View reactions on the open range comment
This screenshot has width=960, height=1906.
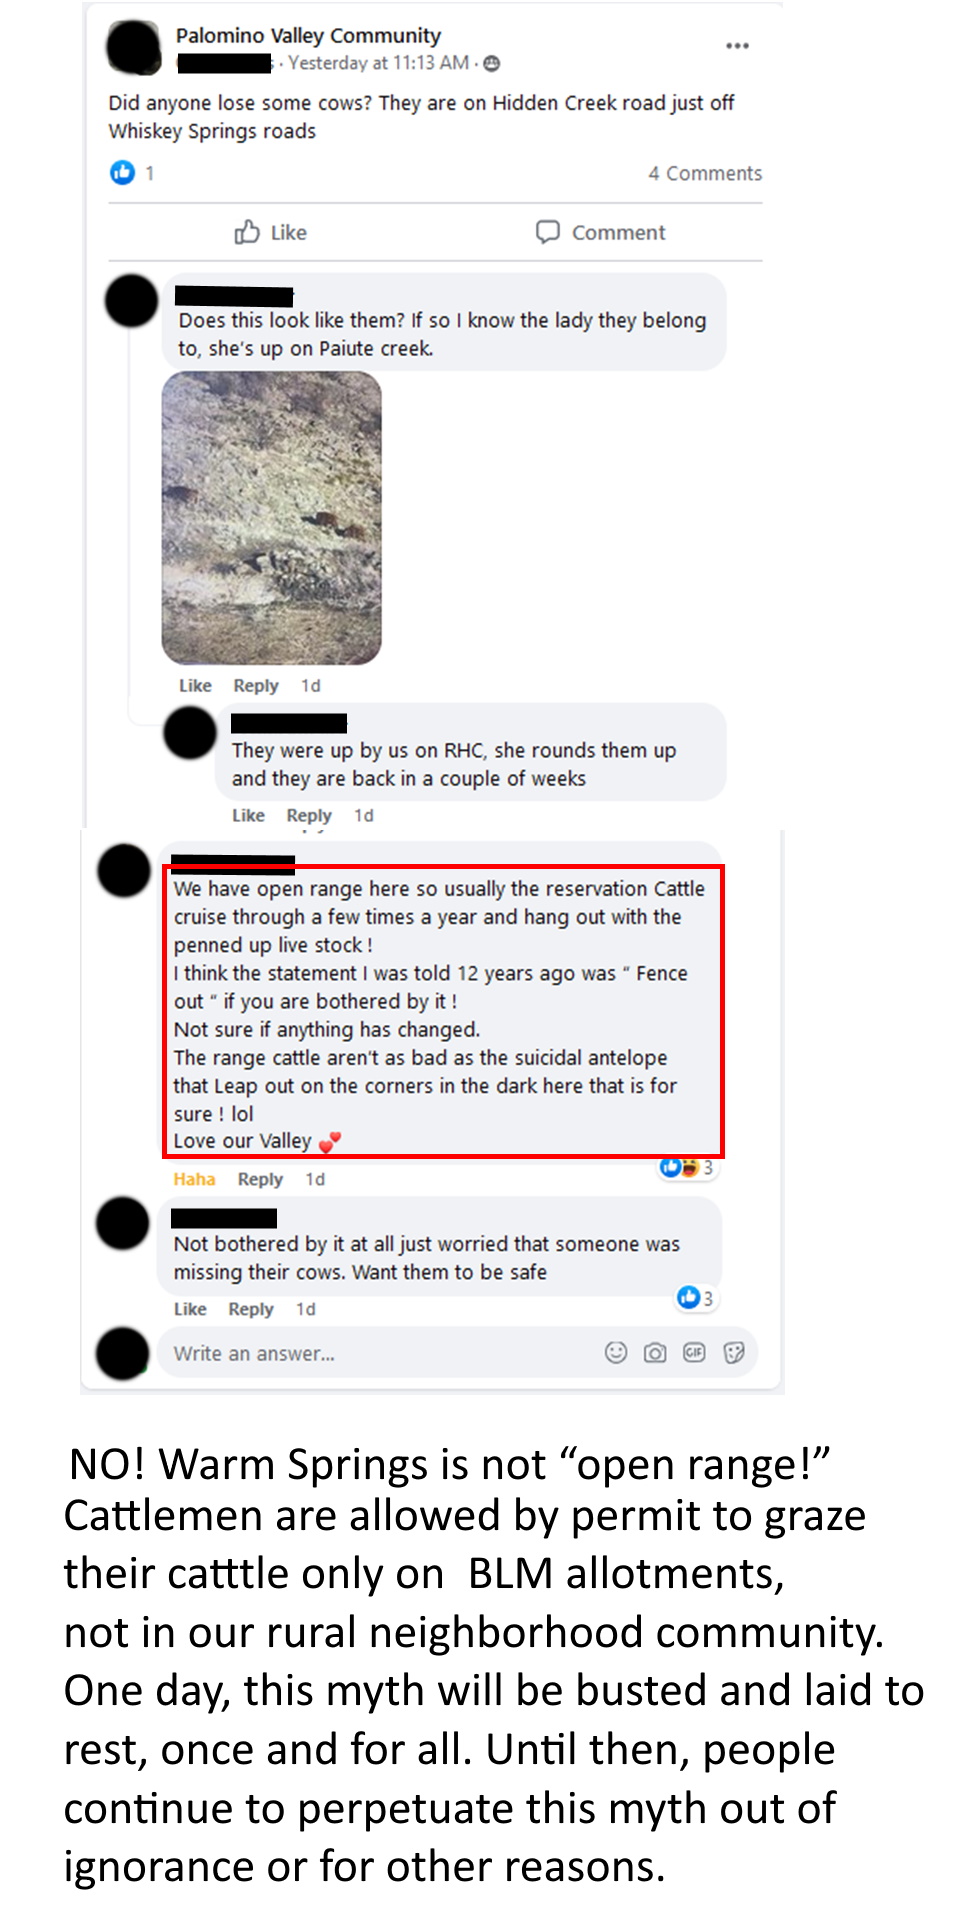(687, 1167)
